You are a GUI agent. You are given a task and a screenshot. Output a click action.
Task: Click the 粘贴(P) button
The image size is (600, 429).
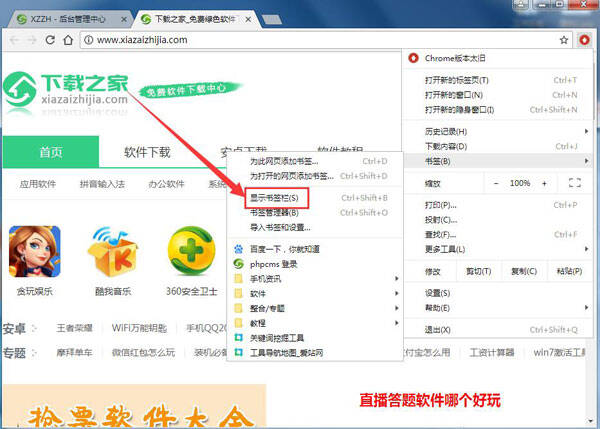tap(570, 271)
